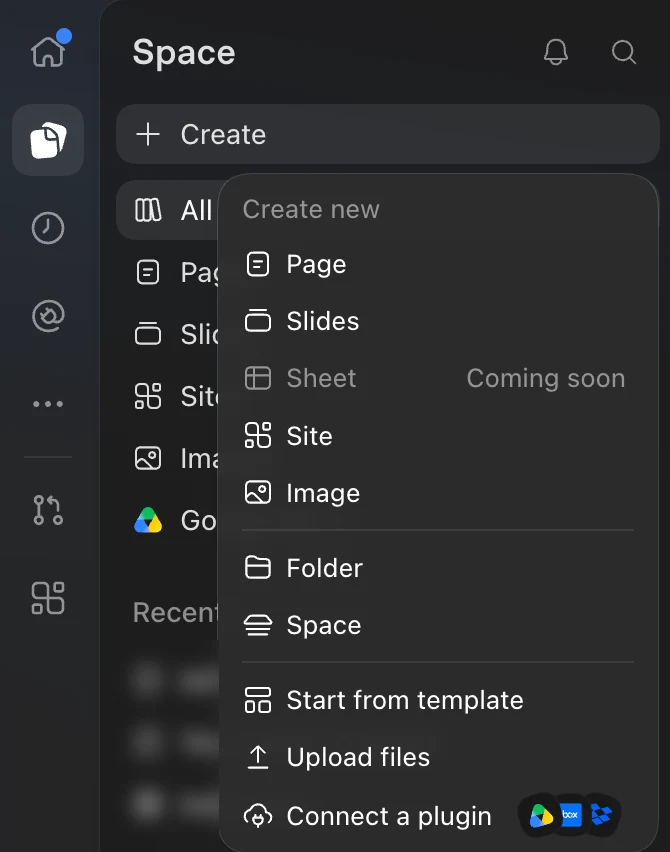670x852 pixels.
Task: Click the Dropbox plugin icon
Action: pos(601,815)
